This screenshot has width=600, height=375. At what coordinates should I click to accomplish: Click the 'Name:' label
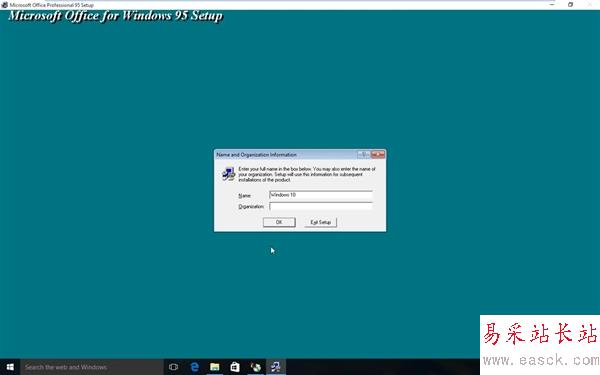pos(245,196)
